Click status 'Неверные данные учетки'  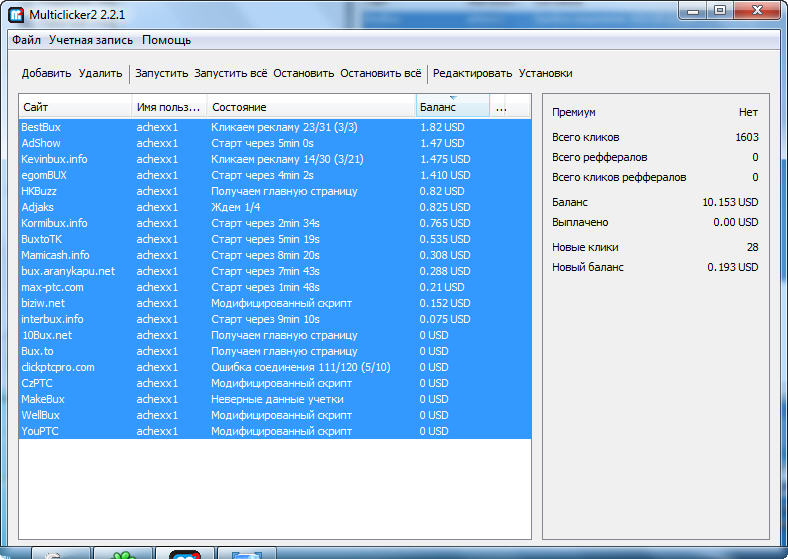[x=277, y=399]
